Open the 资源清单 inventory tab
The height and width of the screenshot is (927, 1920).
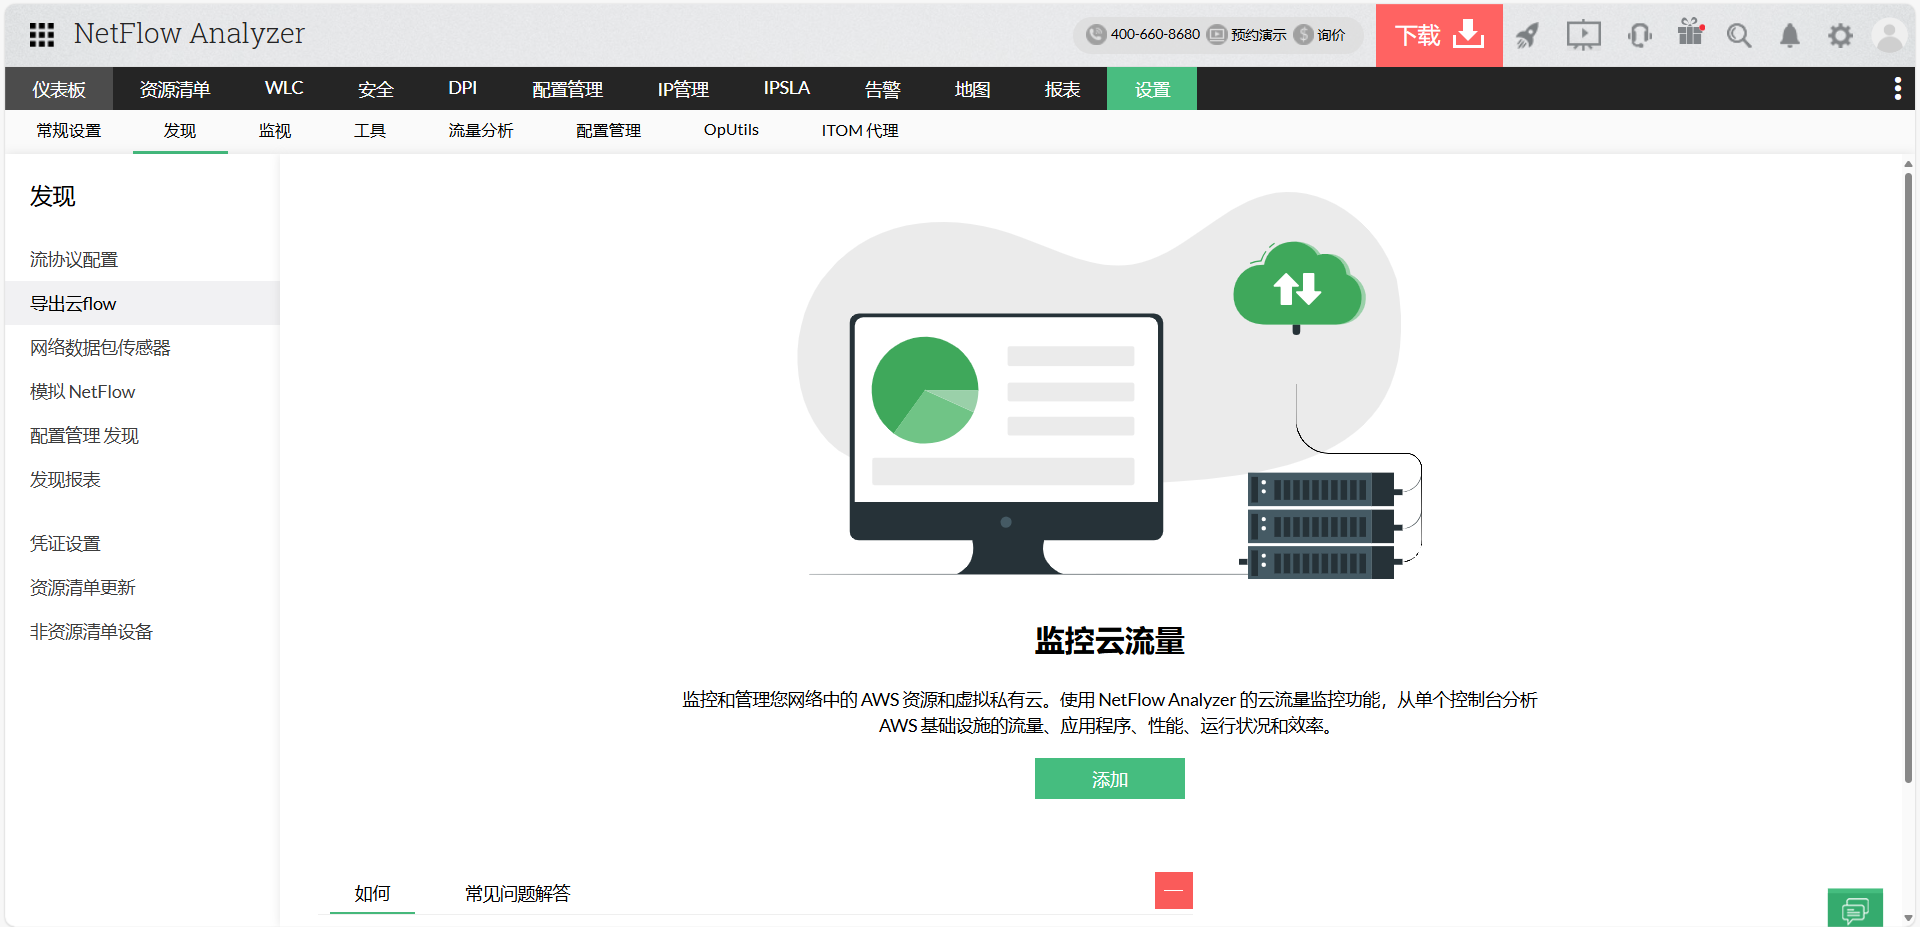(175, 89)
